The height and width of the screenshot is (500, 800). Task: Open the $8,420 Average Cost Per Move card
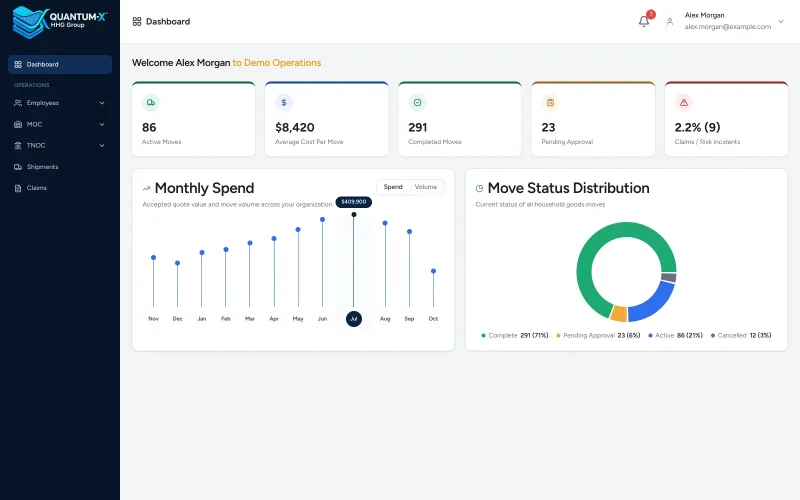(x=327, y=119)
